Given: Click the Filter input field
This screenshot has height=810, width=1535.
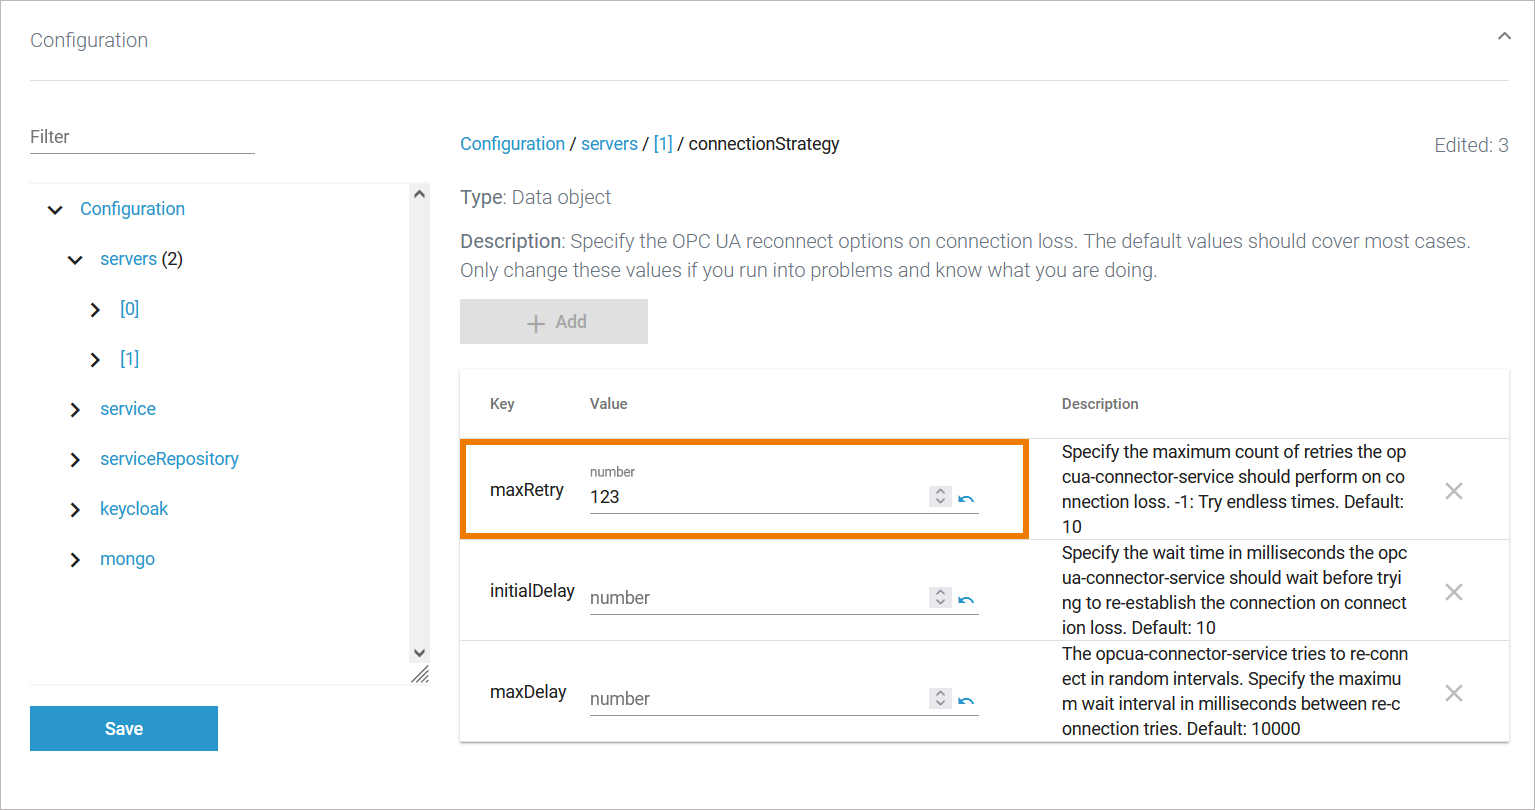Looking at the screenshot, I should tap(142, 138).
